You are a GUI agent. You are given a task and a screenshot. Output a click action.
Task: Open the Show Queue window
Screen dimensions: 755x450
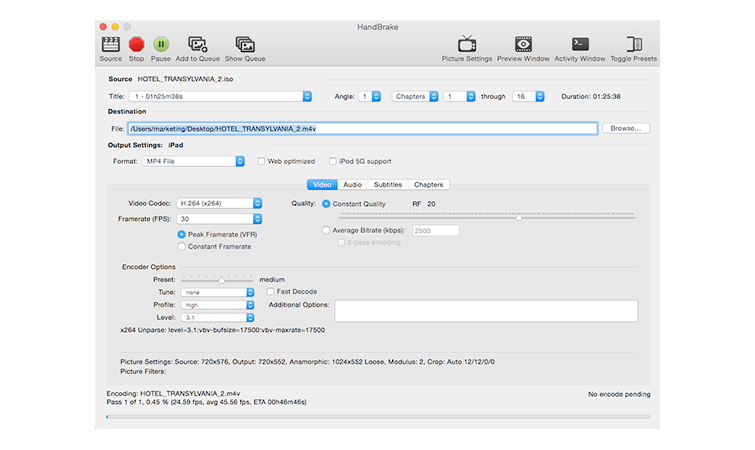click(245, 44)
